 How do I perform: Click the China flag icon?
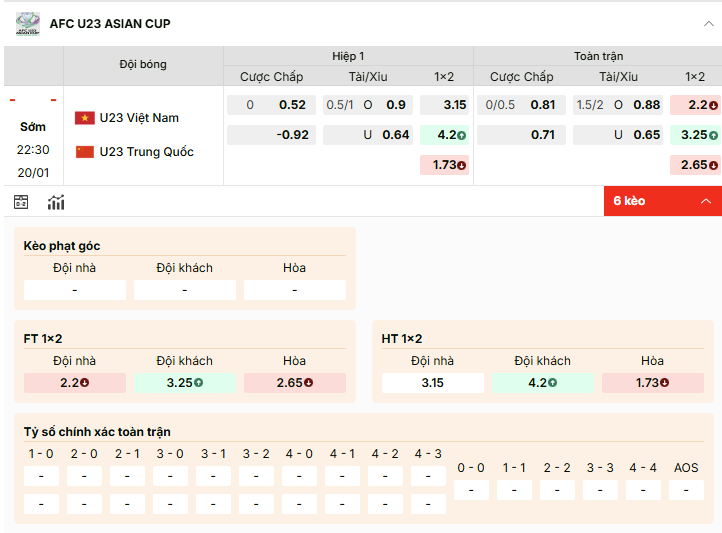[x=85, y=152]
